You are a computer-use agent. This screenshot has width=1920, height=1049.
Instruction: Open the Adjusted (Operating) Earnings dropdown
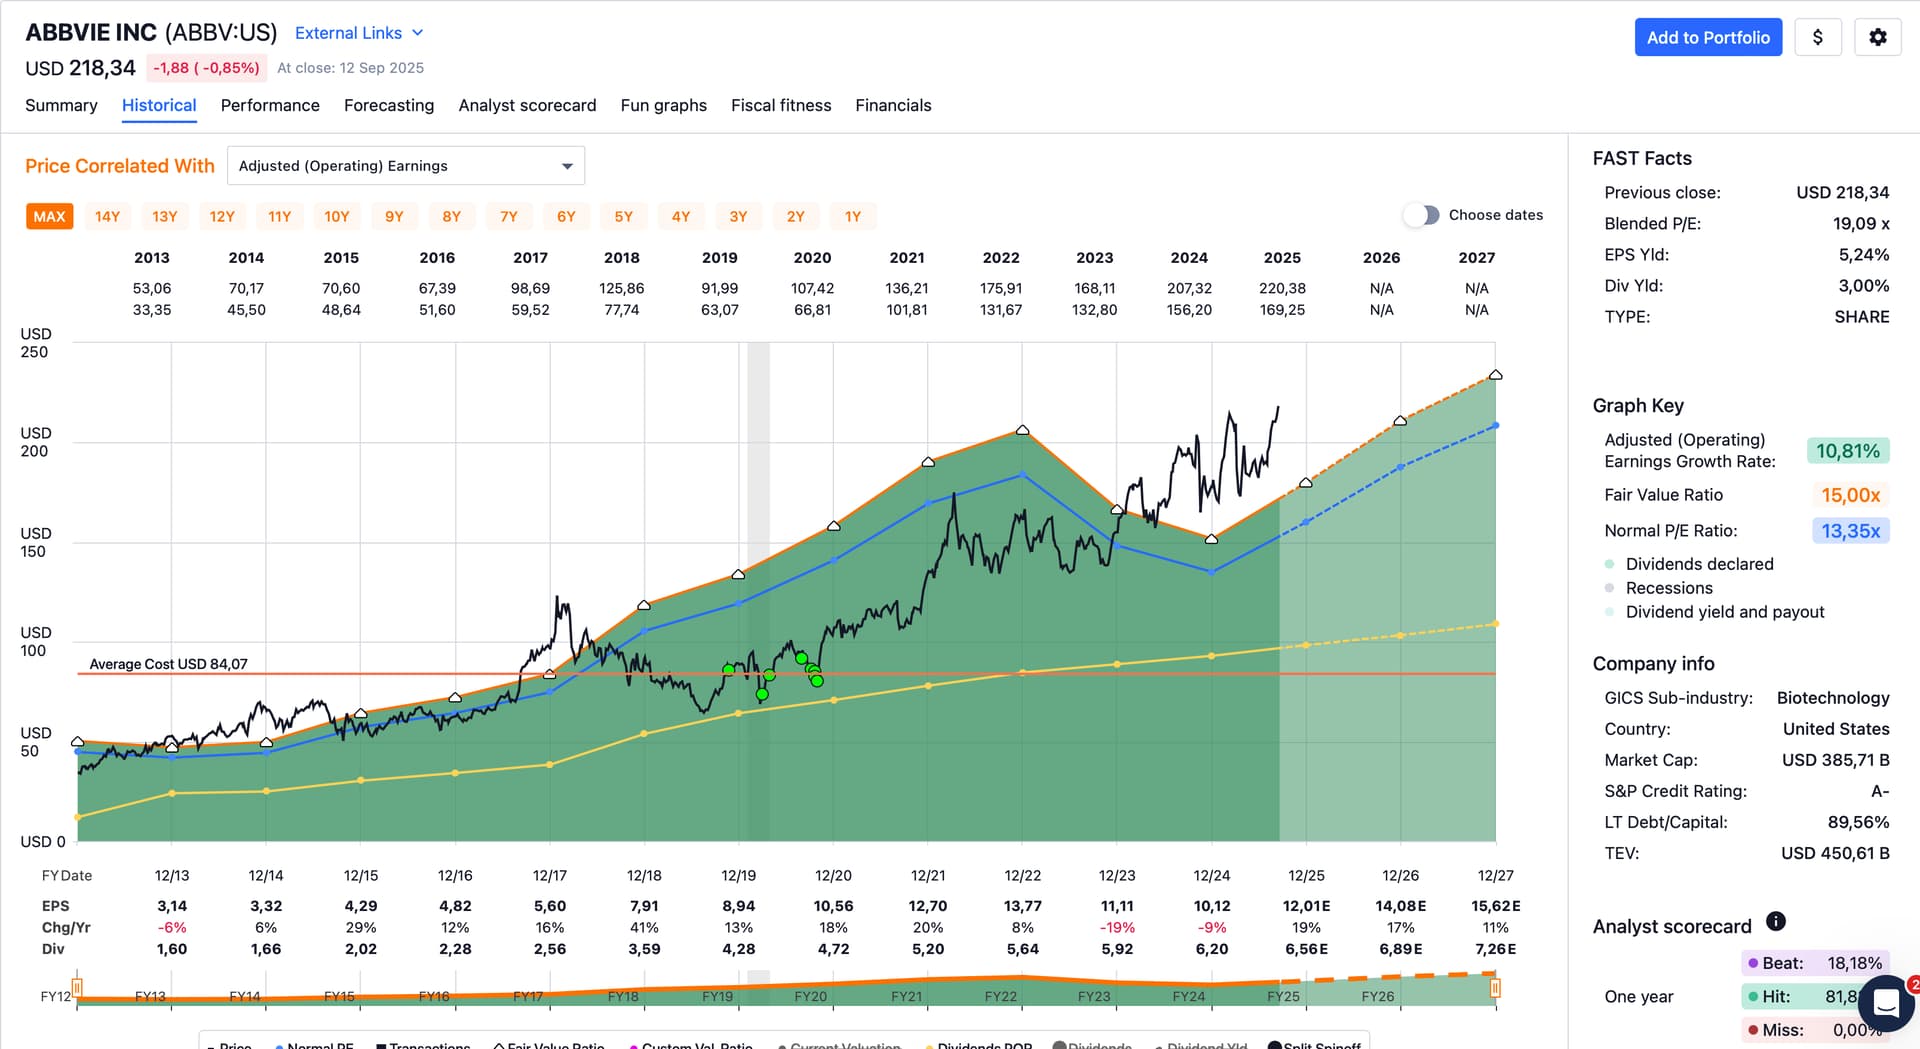coord(406,166)
